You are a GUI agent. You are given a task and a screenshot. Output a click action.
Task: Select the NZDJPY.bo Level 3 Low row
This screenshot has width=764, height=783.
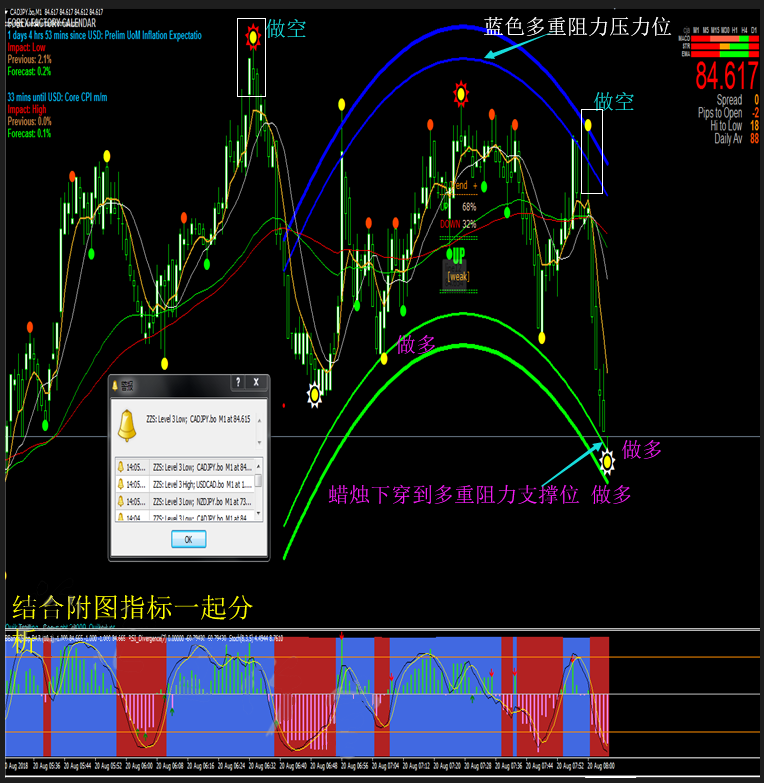185,501
